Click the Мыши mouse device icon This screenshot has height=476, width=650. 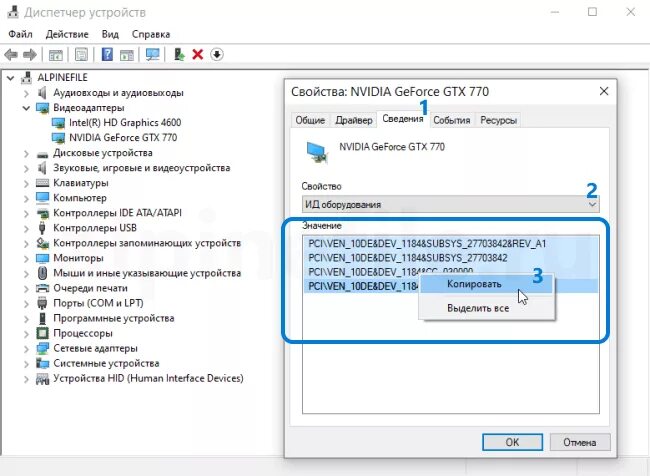pyautogui.click(x=42, y=273)
